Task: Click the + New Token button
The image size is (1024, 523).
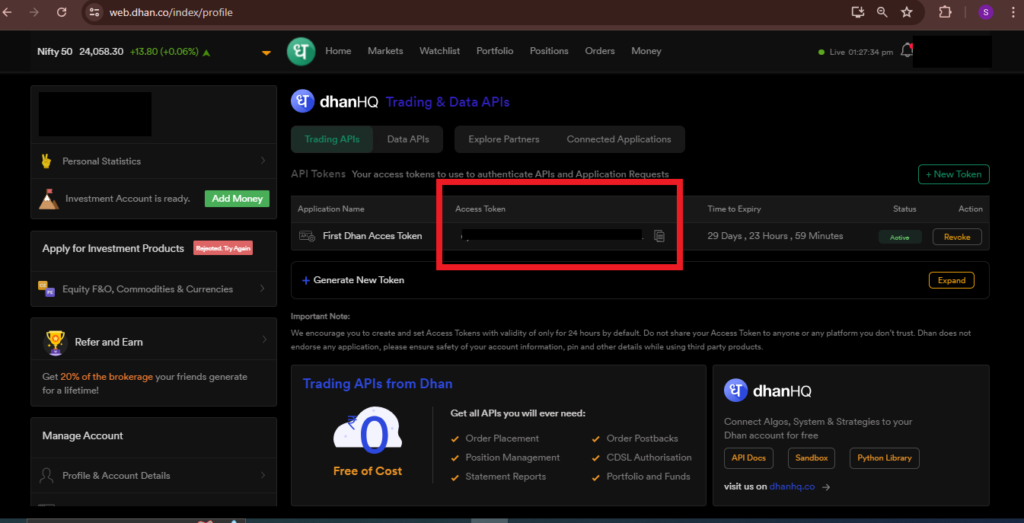Action: pyautogui.click(x=954, y=174)
